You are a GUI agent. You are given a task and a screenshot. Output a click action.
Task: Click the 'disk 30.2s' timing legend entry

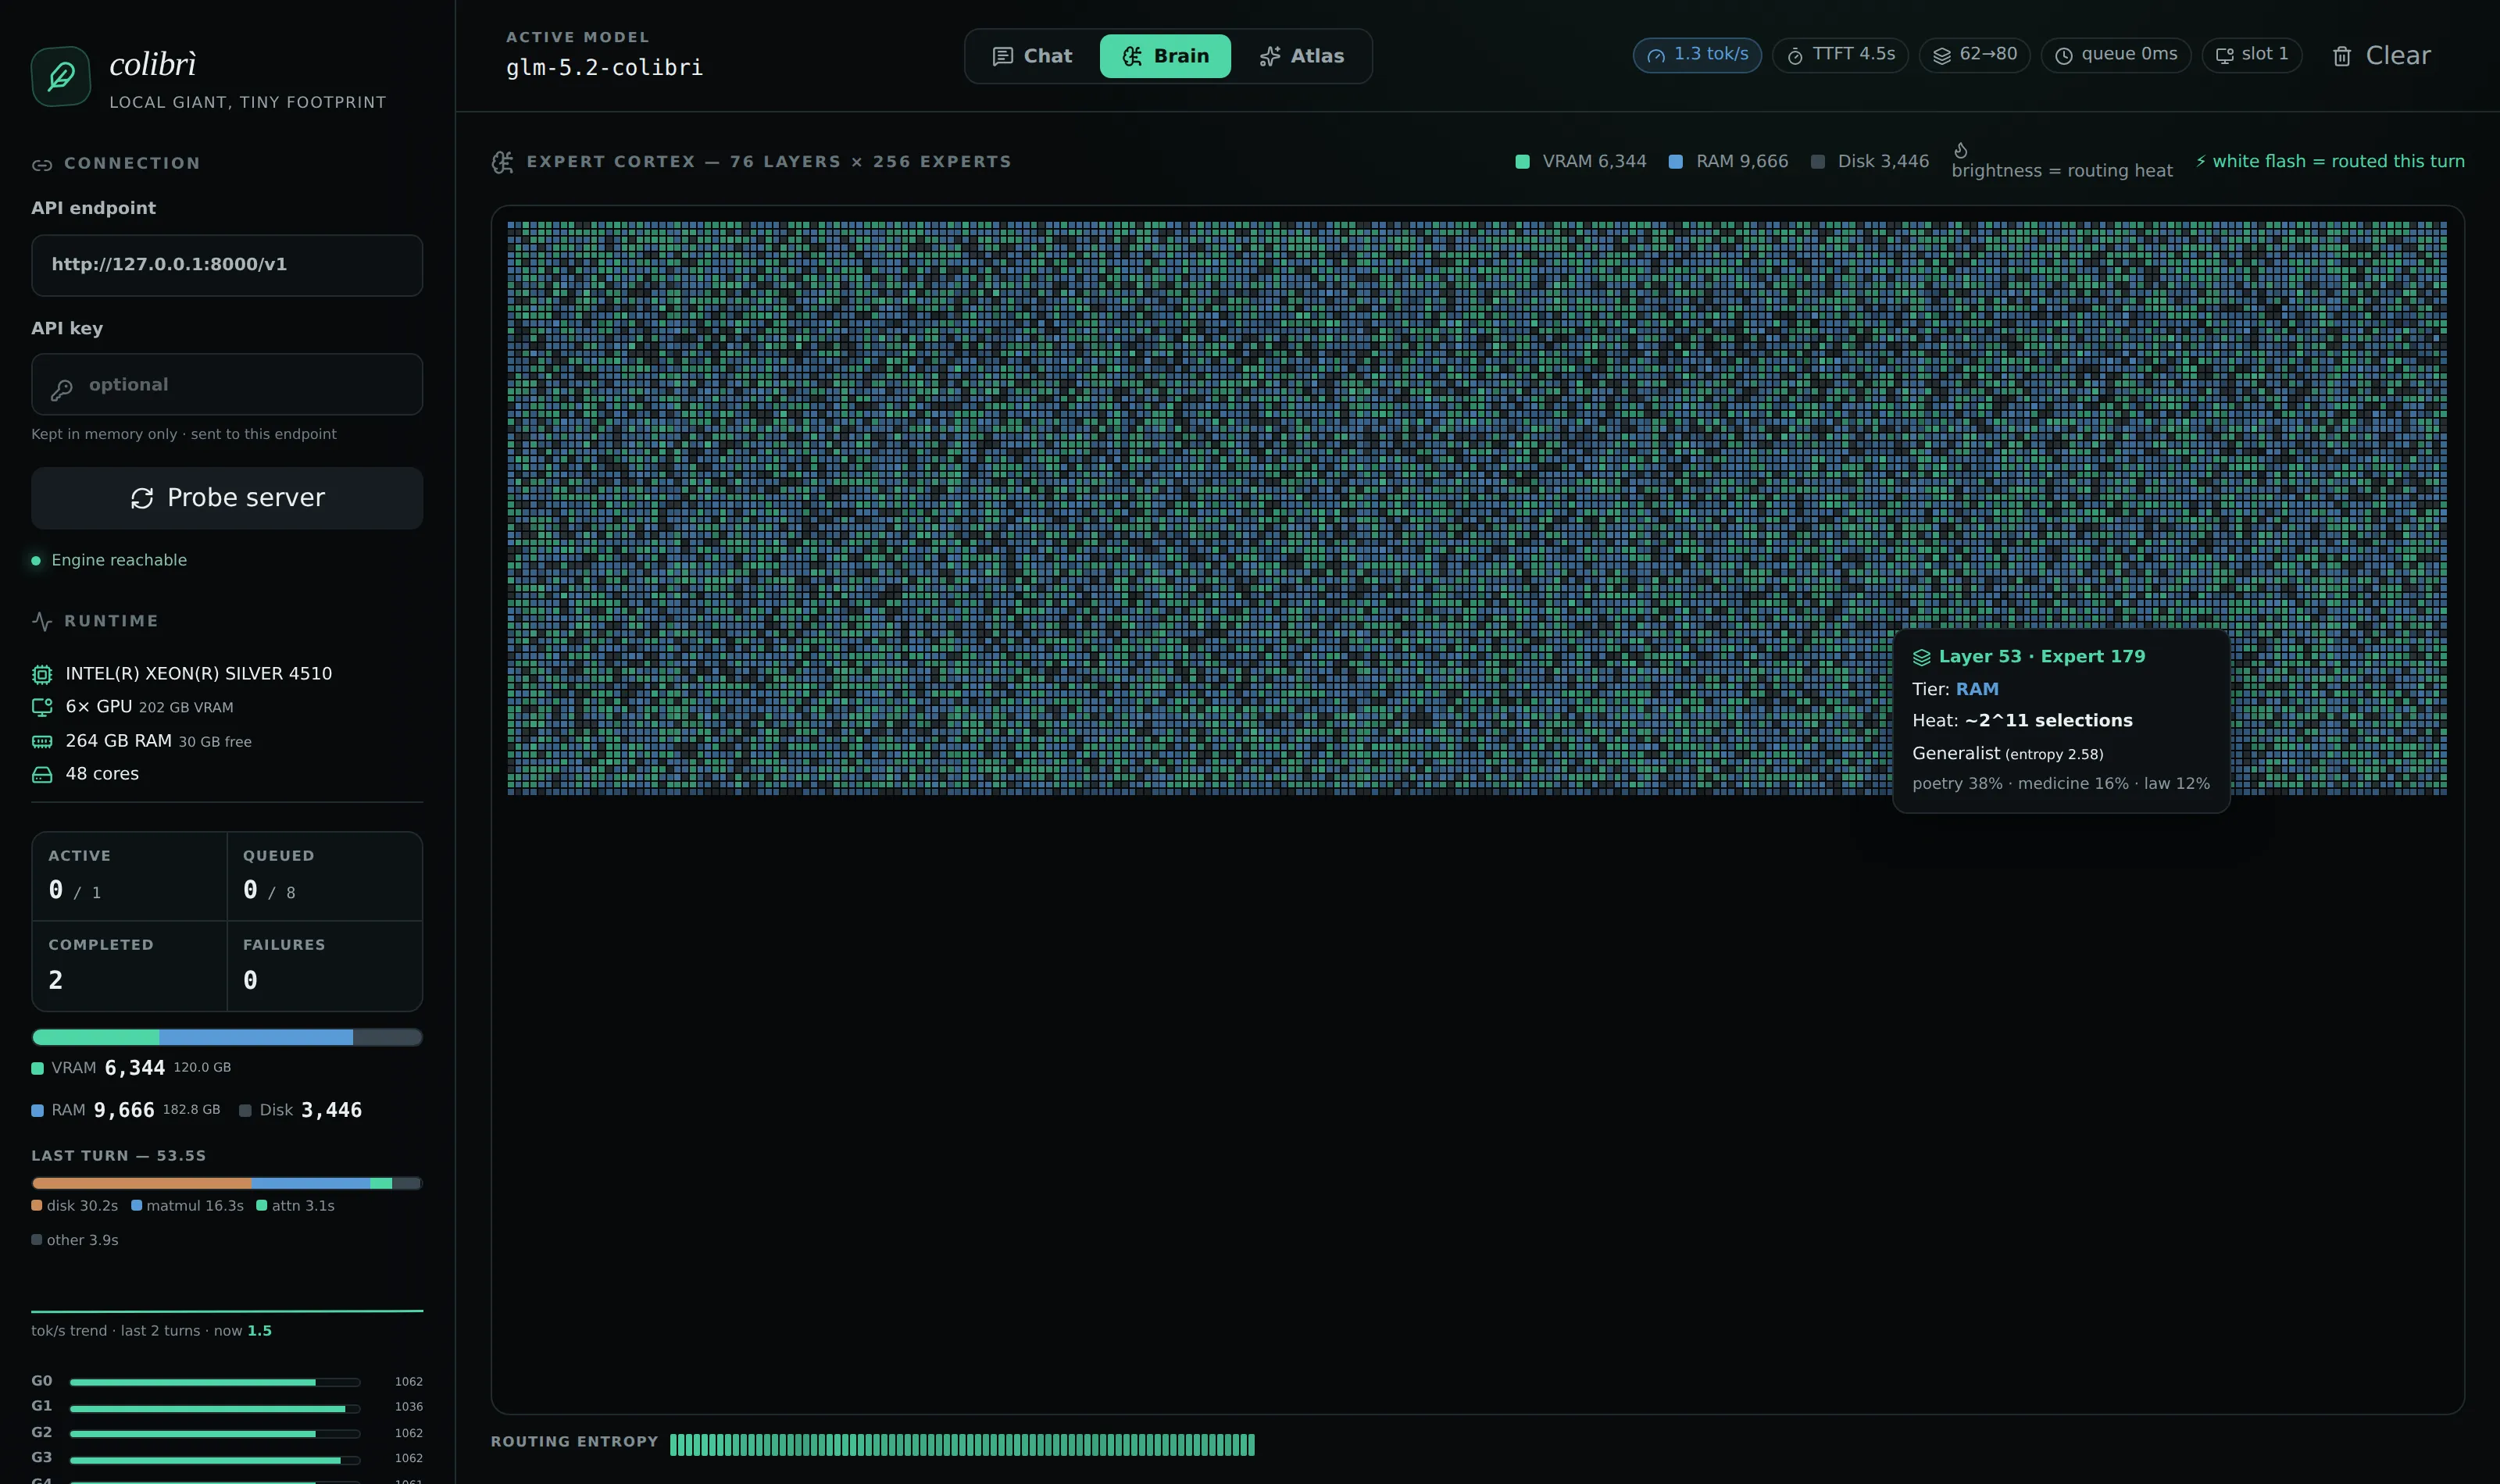coord(75,1206)
